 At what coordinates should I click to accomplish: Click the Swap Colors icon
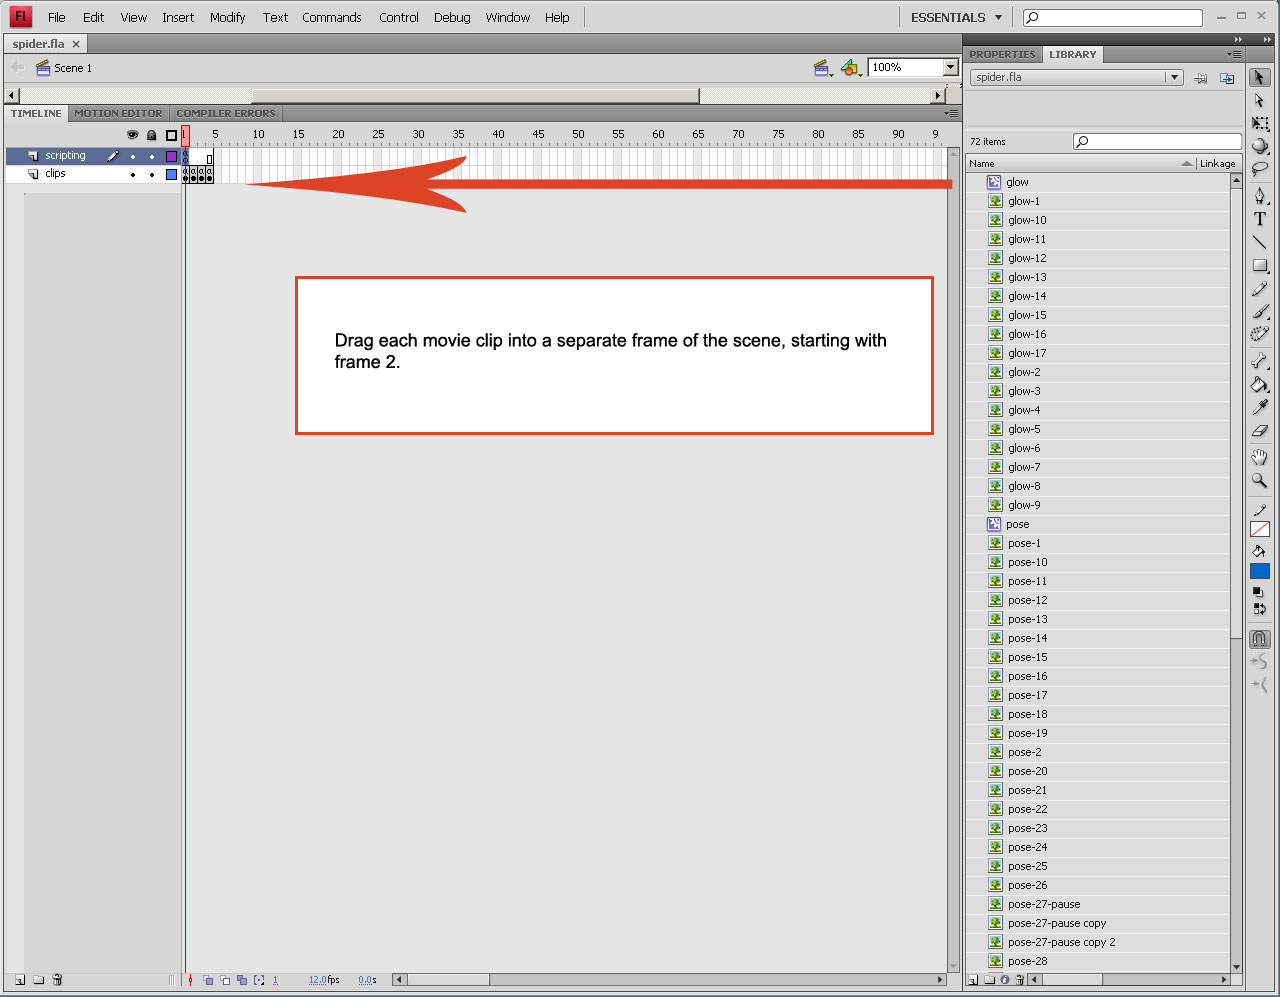[x=1258, y=608]
